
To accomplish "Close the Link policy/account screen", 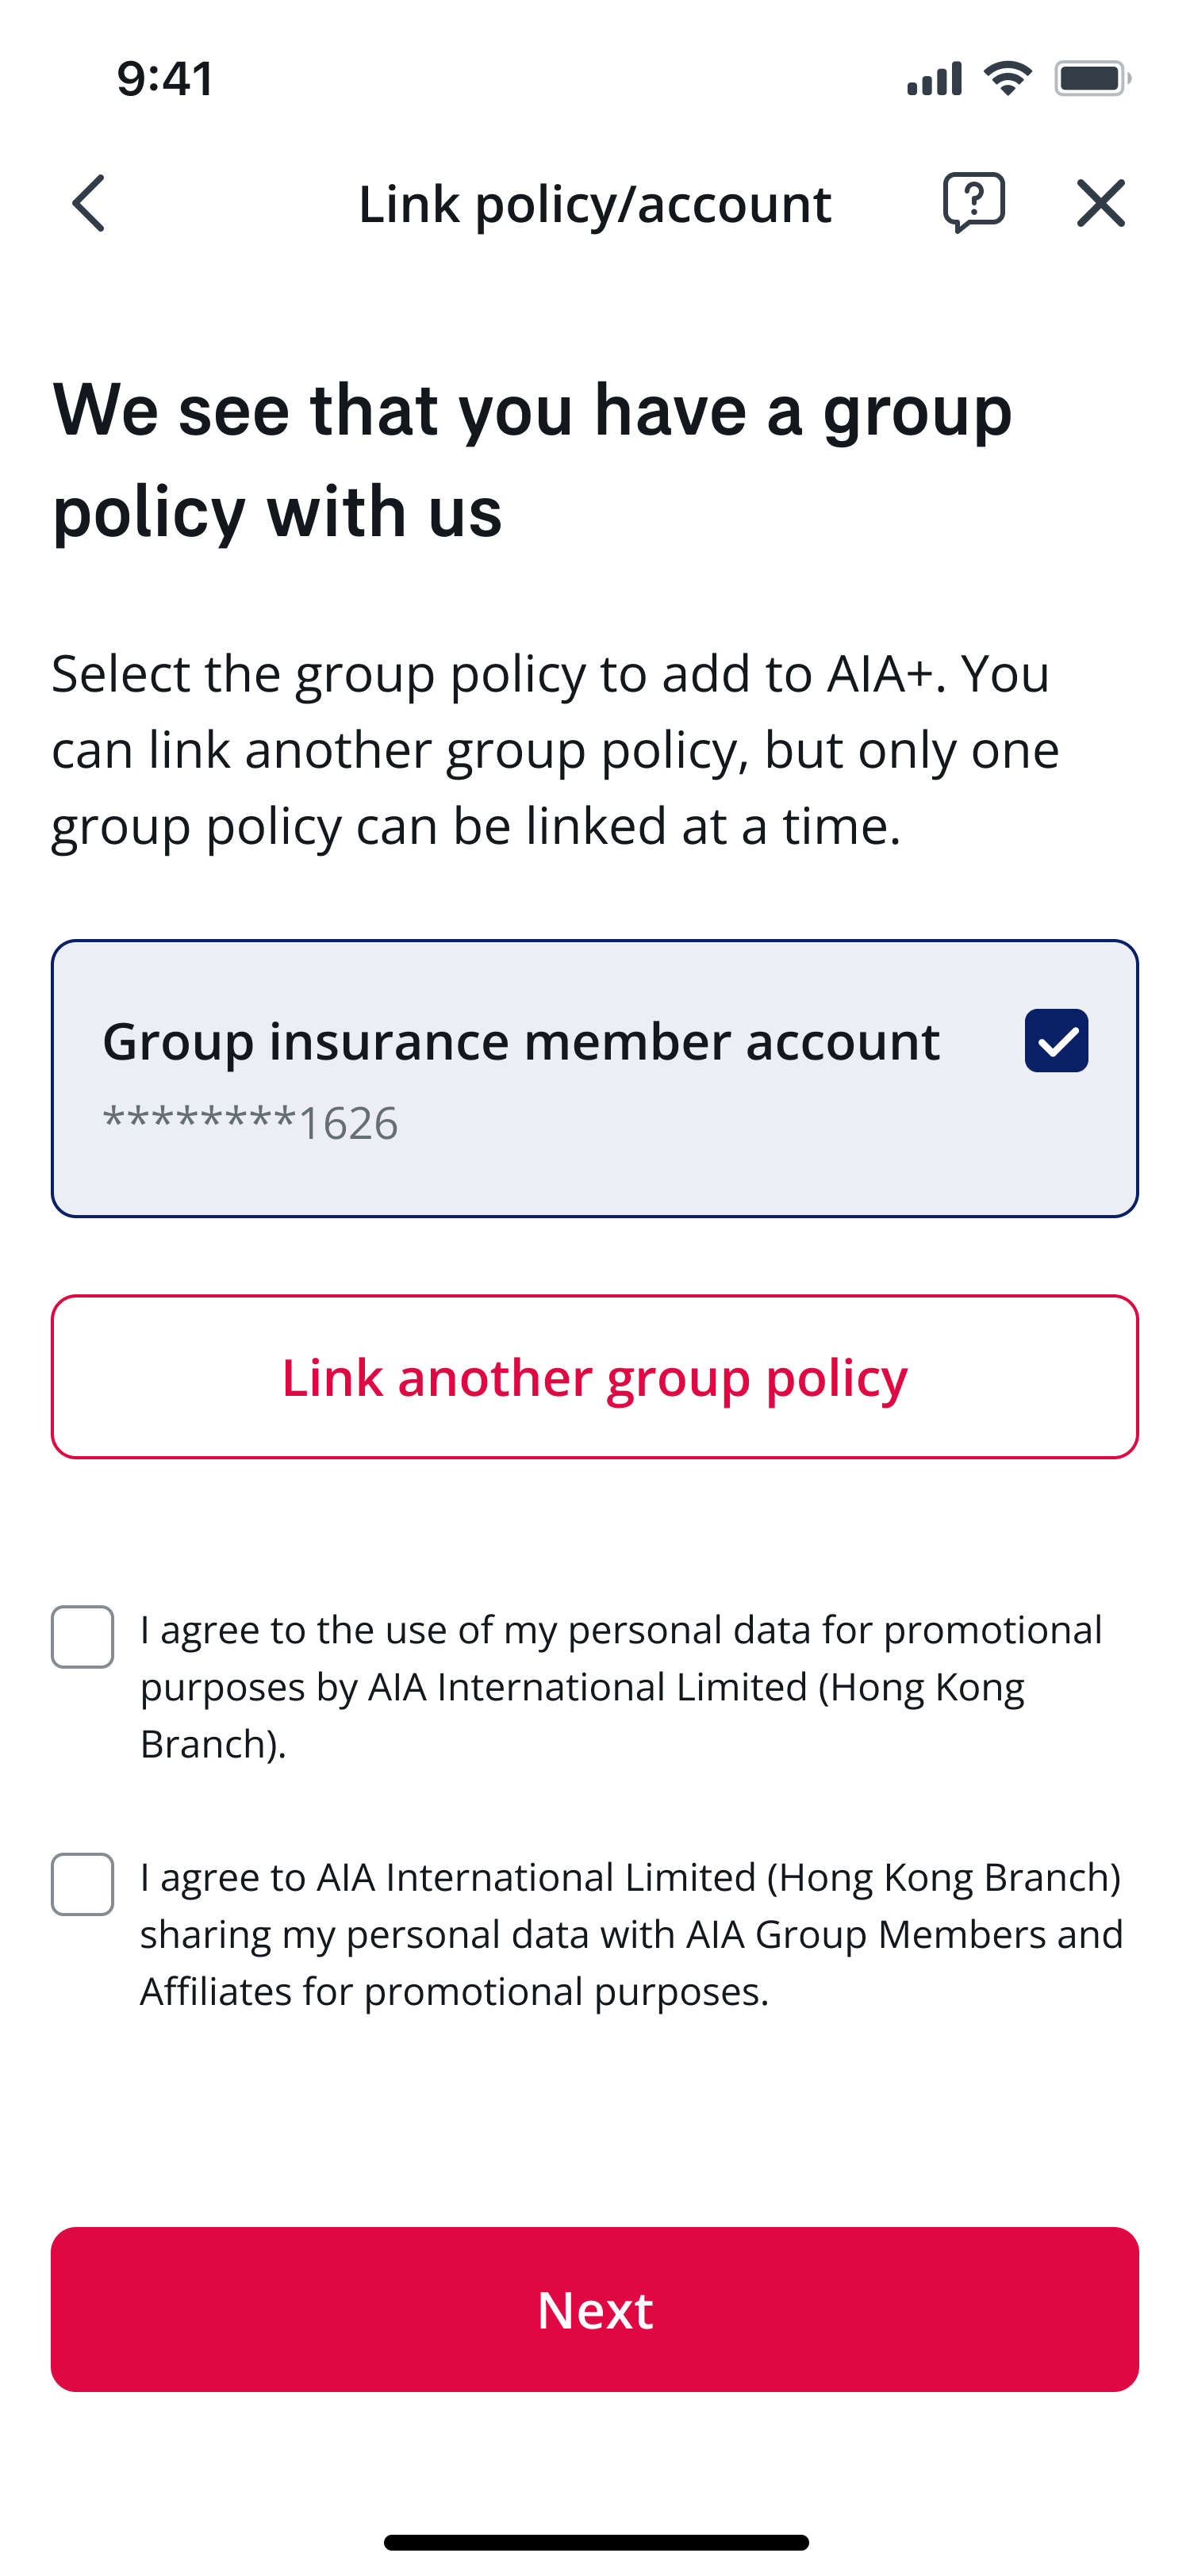I will (x=1100, y=203).
